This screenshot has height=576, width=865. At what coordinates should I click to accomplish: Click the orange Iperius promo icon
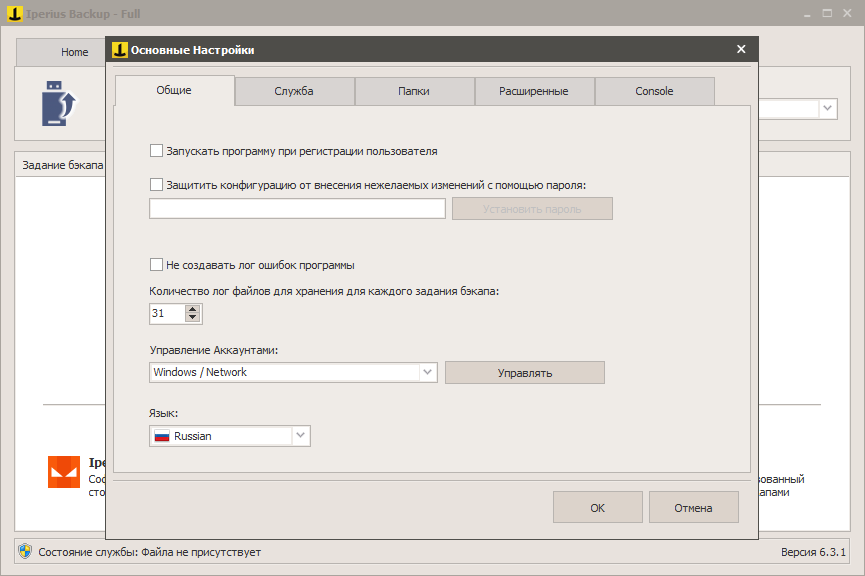click(64, 472)
